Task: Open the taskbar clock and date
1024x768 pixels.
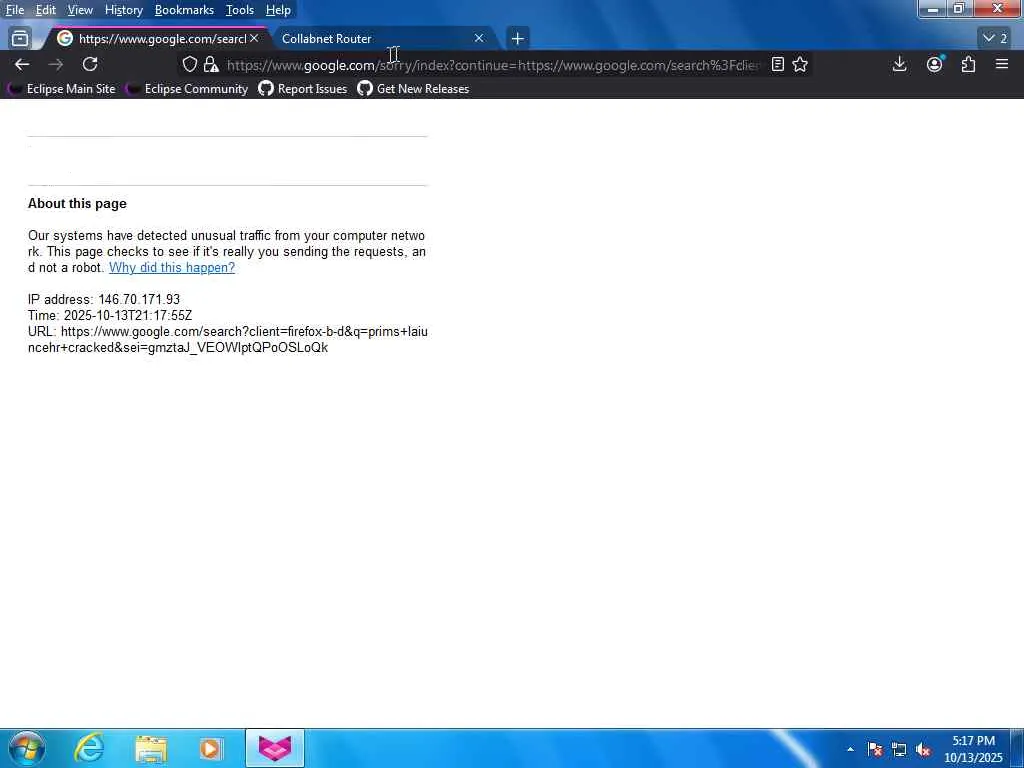Action: click(x=973, y=749)
